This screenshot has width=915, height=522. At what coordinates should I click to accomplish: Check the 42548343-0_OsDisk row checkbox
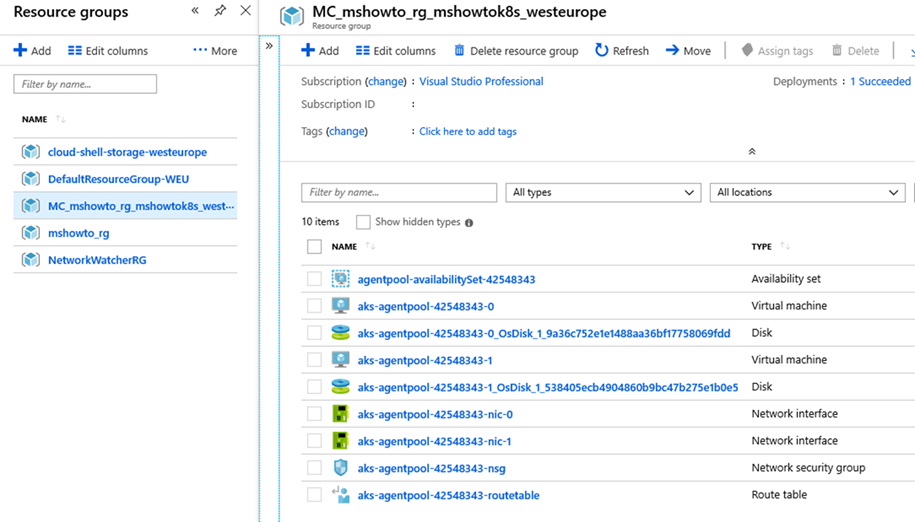(314, 333)
